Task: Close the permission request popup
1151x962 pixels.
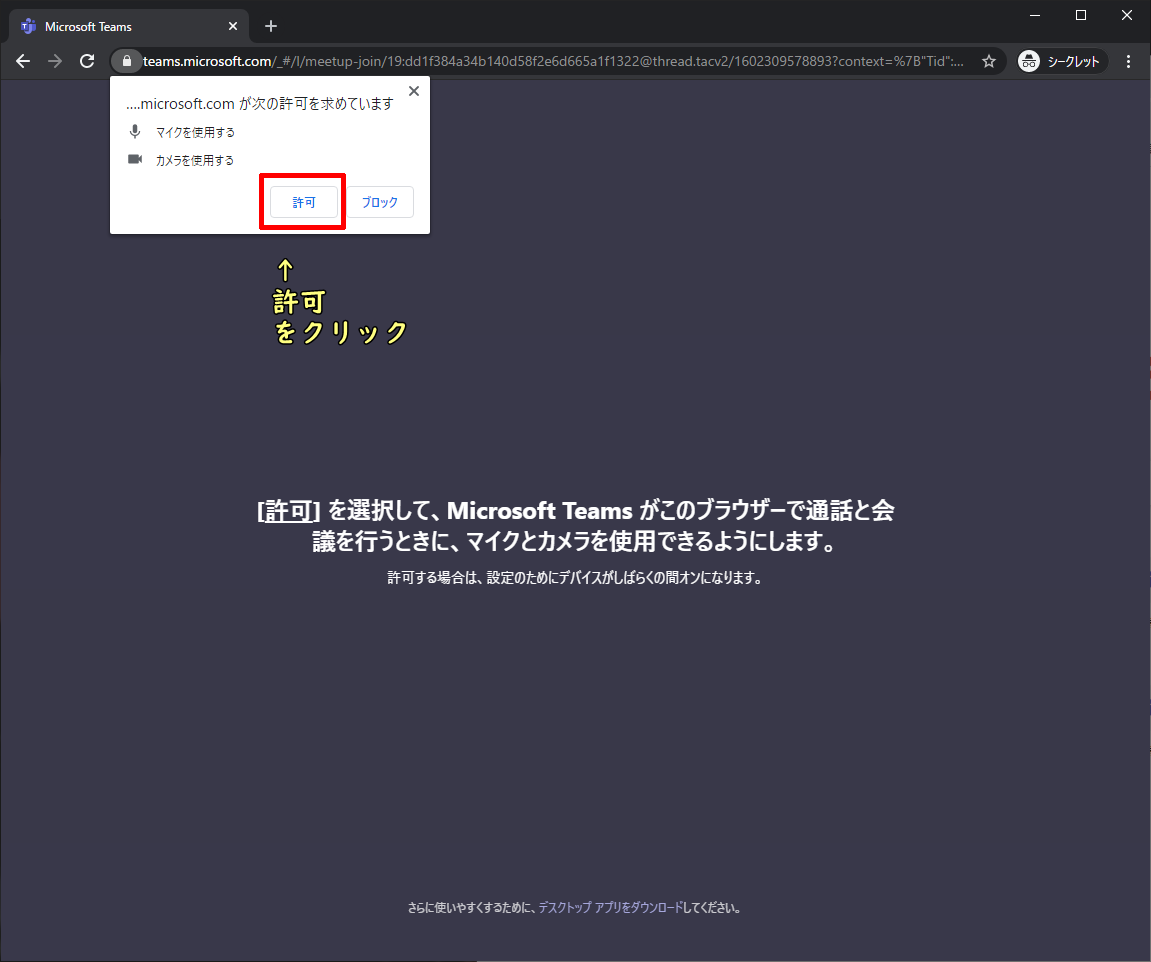Action: [x=414, y=91]
